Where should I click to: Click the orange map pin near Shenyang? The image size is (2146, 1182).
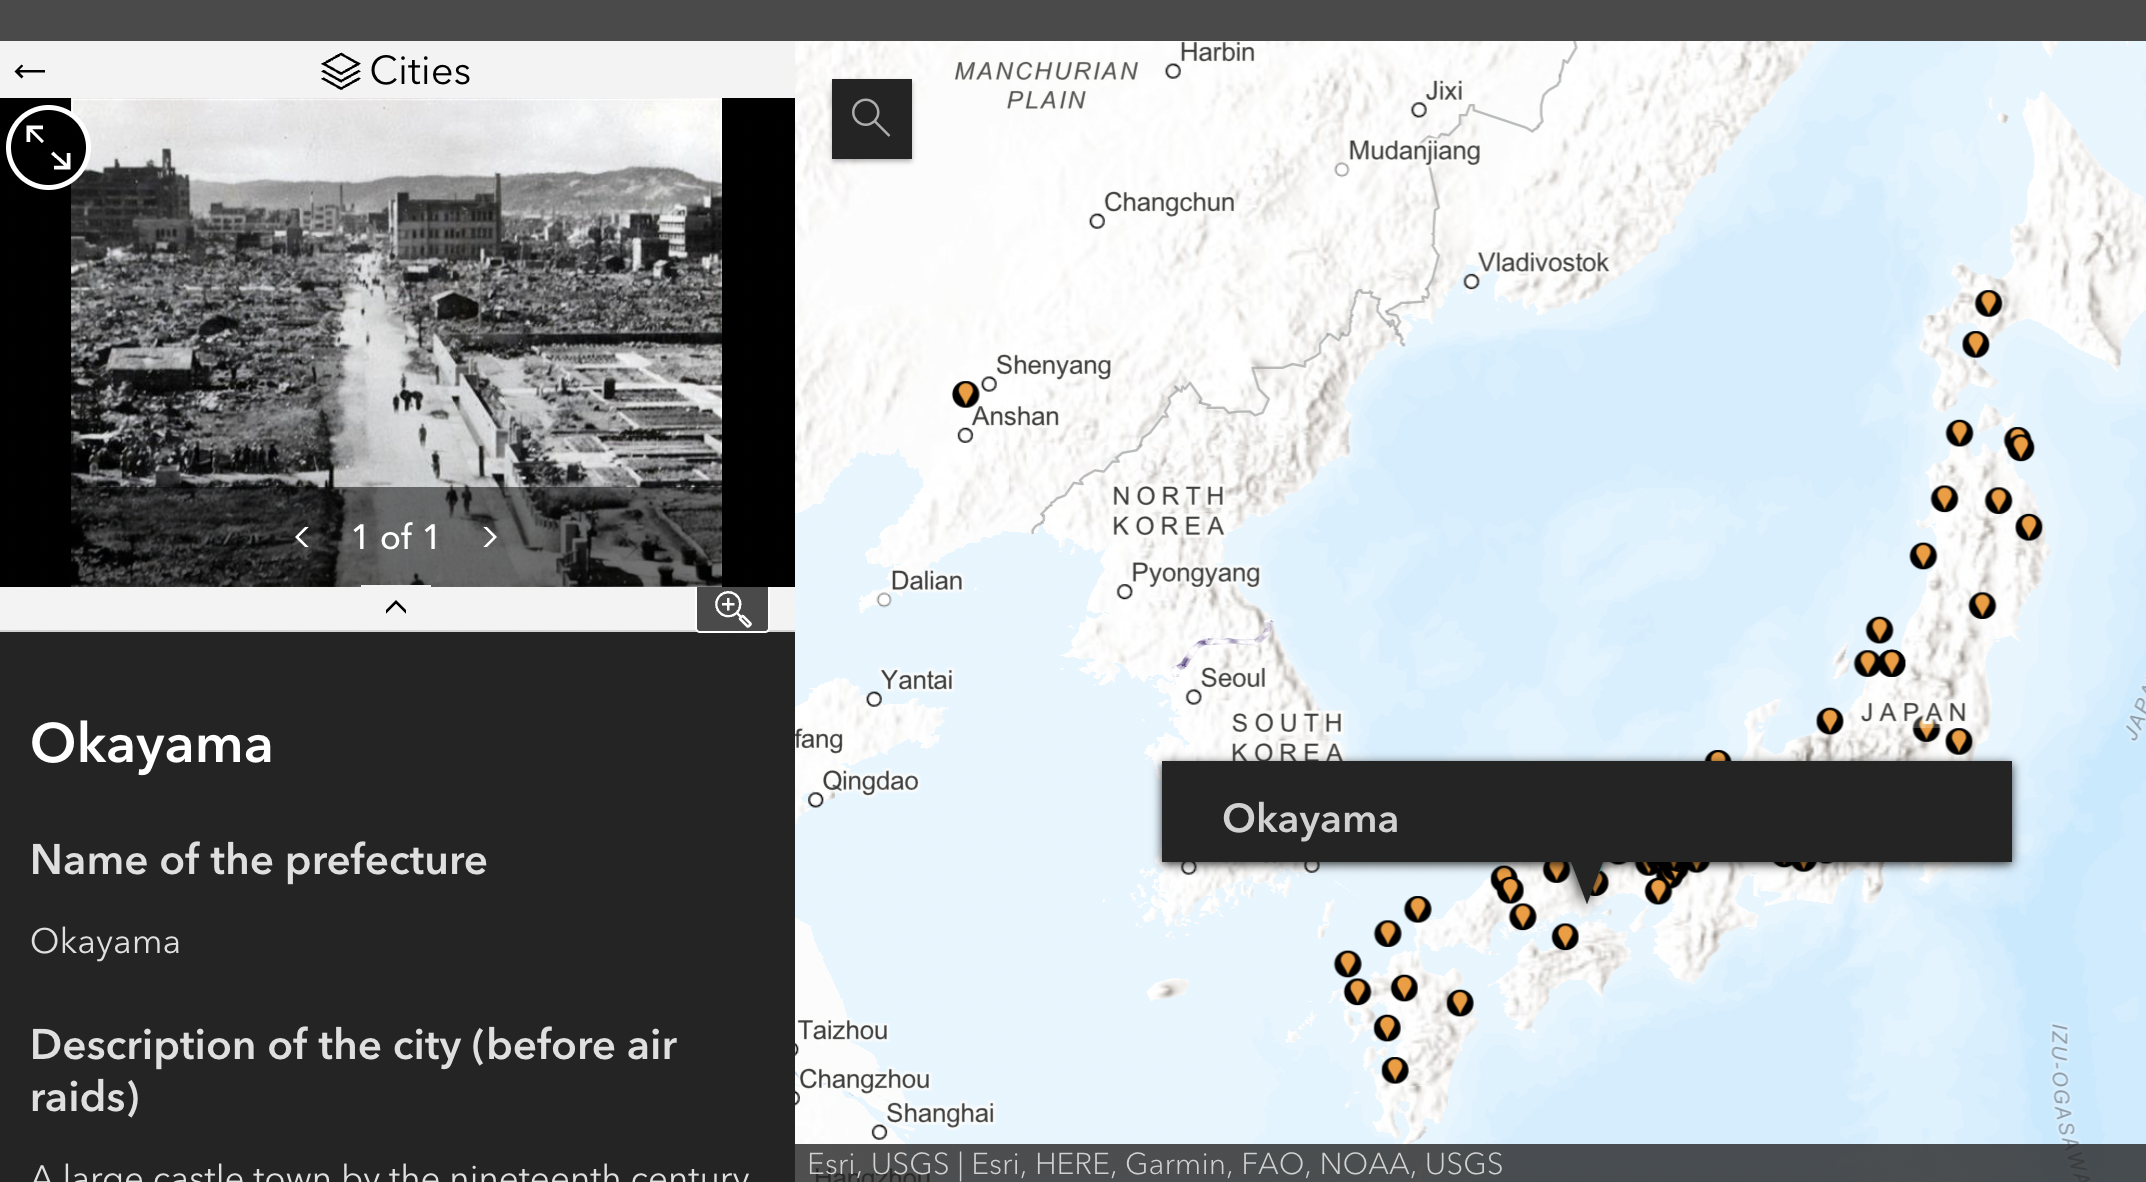click(x=965, y=393)
